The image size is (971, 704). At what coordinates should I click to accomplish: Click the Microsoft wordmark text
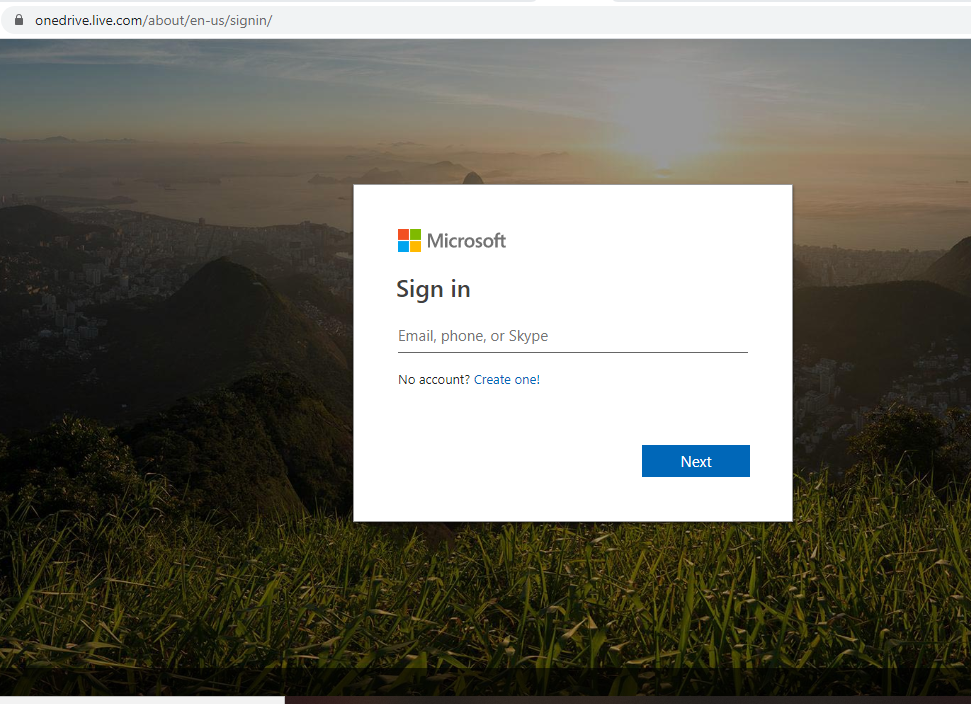pyautogui.click(x=466, y=240)
